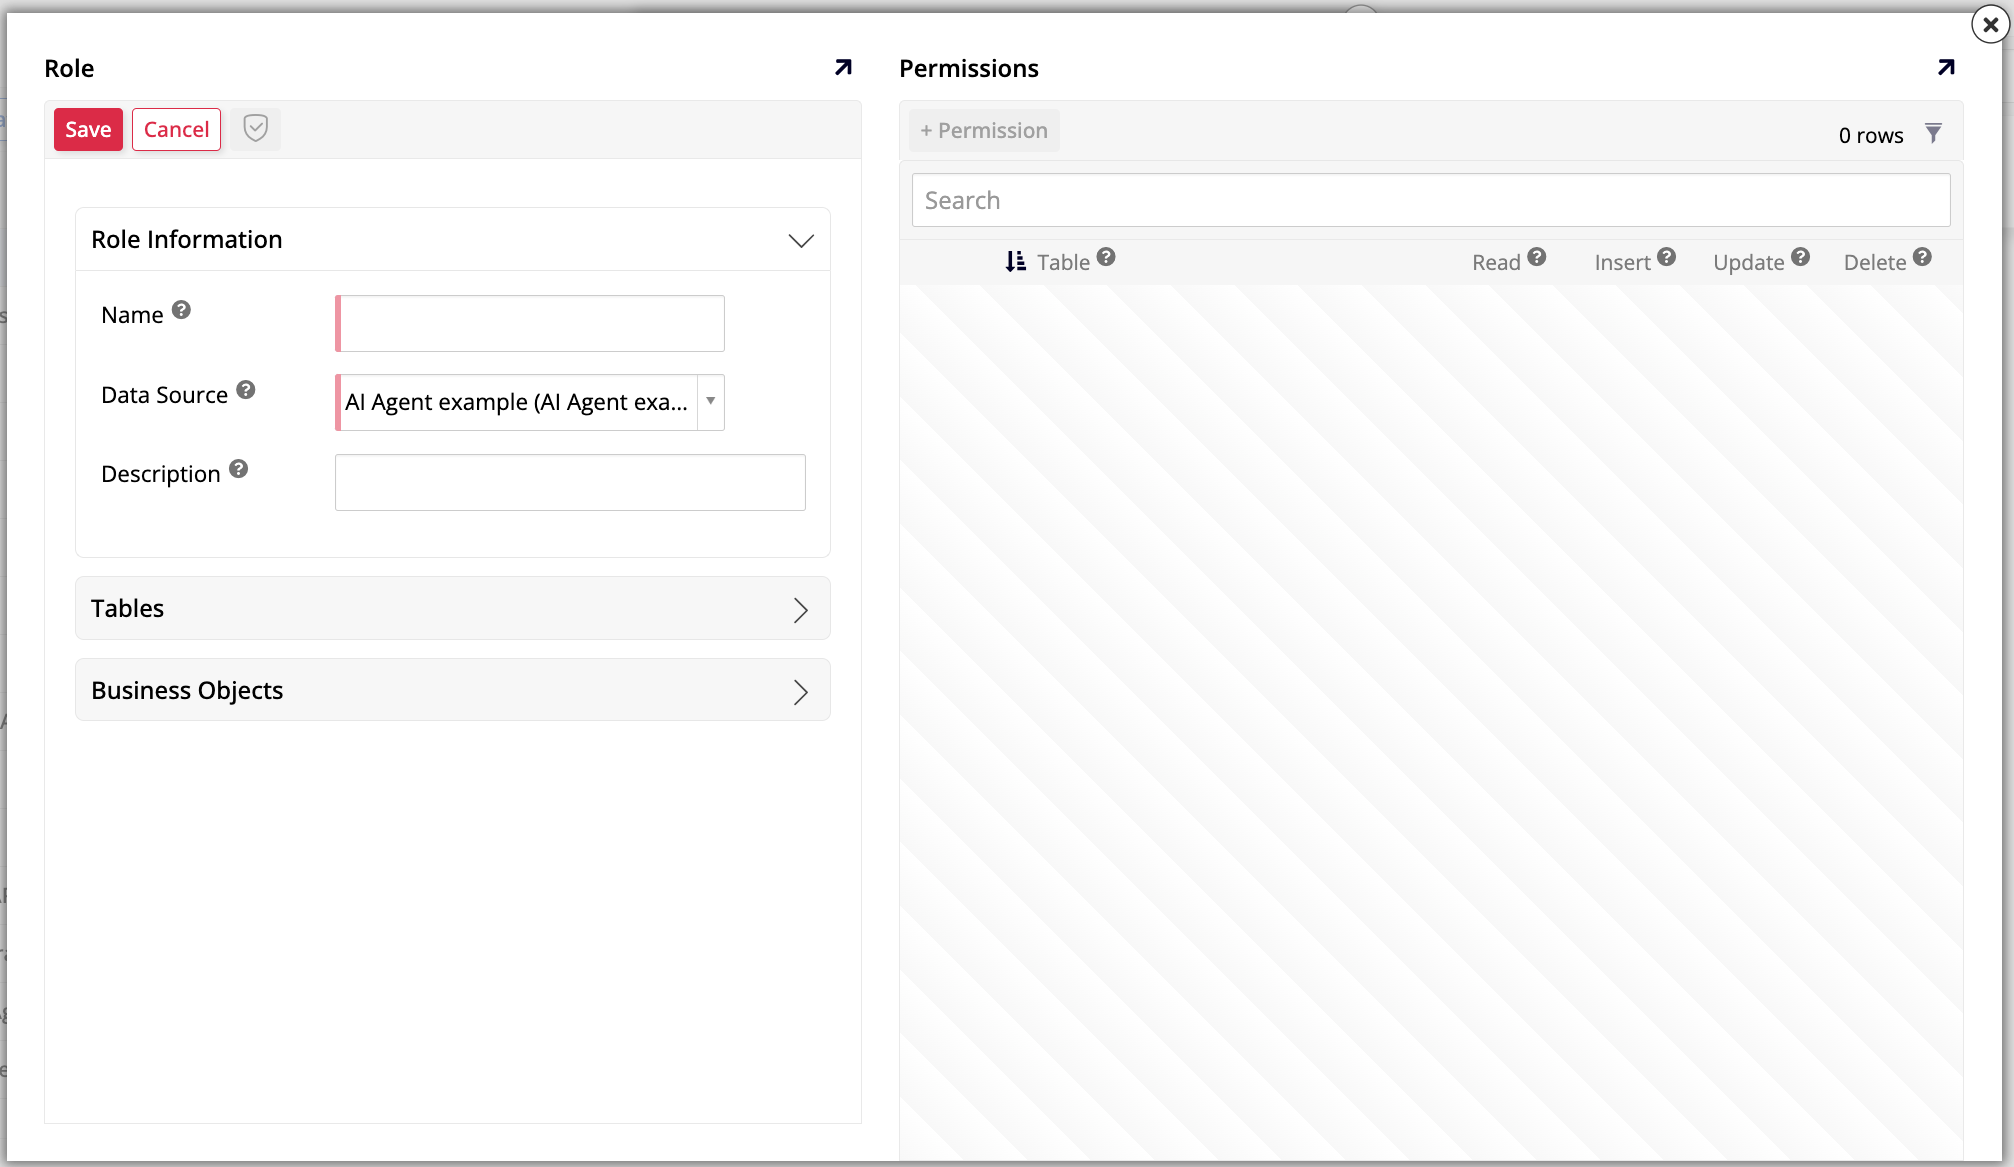Show help for Read column
The width and height of the screenshot is (2014, 1167).
pyautogui.click(x=1537, y=257)
